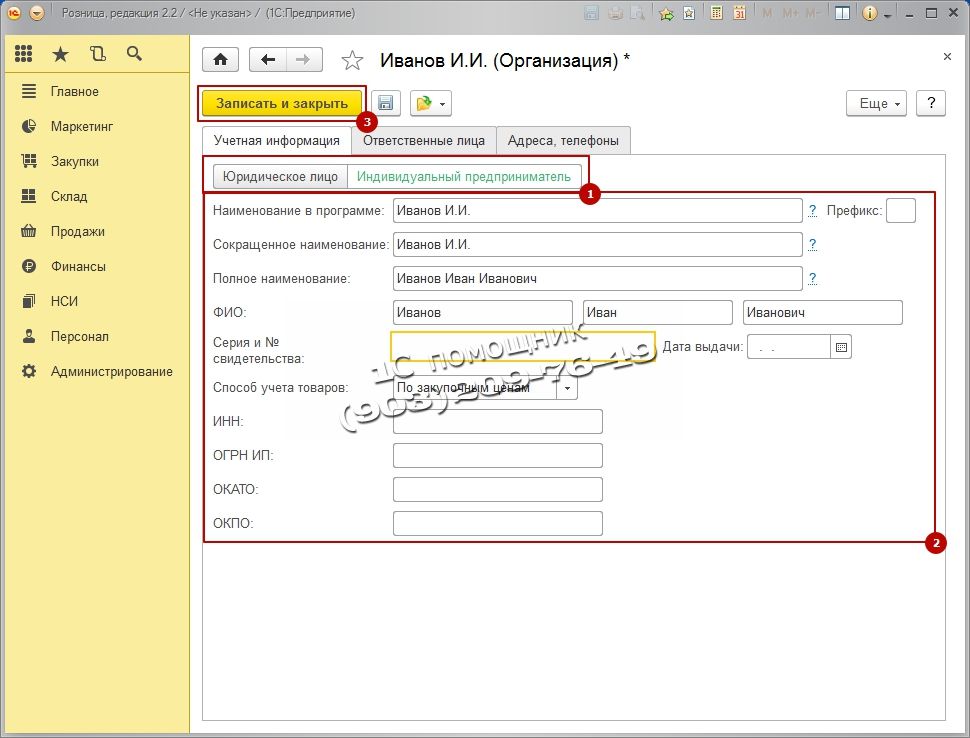Open the calculator icon in title bar
Viewport: 970px width, 738px height.
coord(715,14)
